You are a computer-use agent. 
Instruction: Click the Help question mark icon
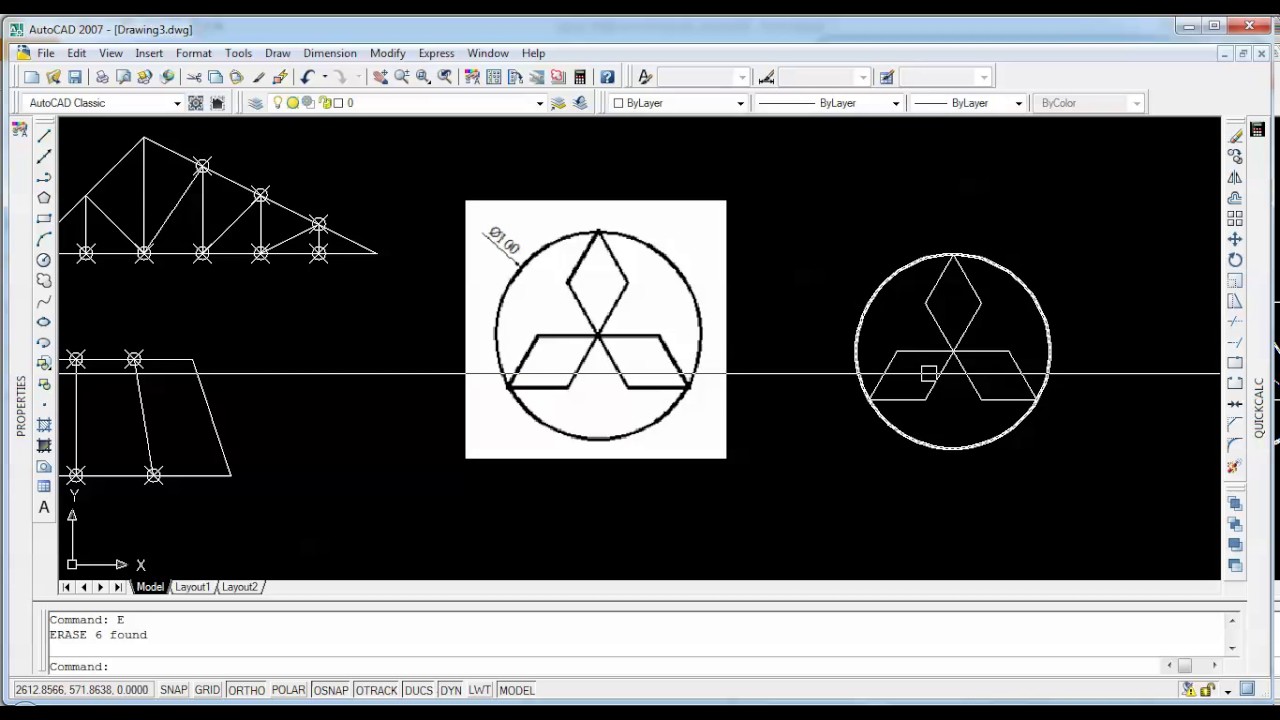[607, 77]
